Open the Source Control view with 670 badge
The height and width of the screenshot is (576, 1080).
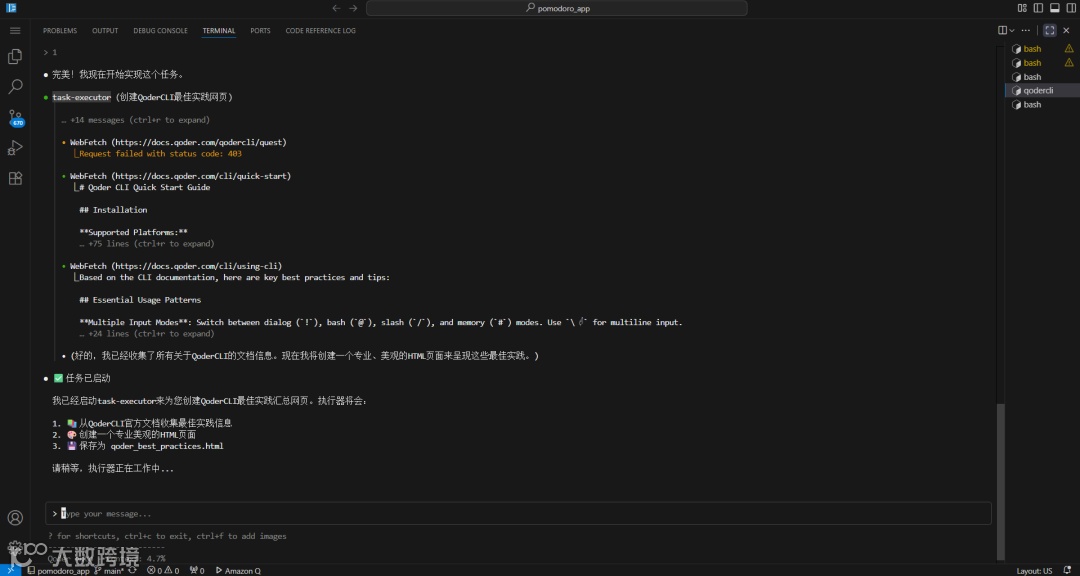coord(15,117)
